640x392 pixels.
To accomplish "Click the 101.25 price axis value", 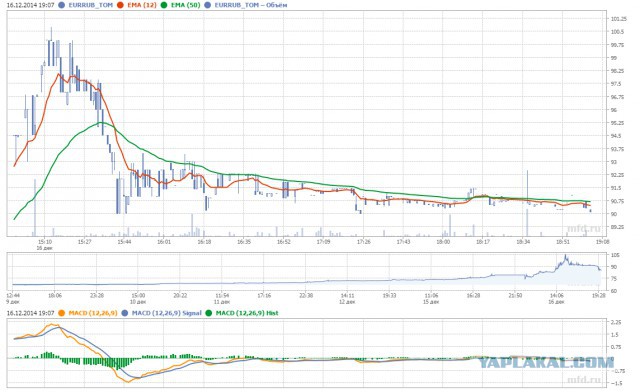I will 619,19.
